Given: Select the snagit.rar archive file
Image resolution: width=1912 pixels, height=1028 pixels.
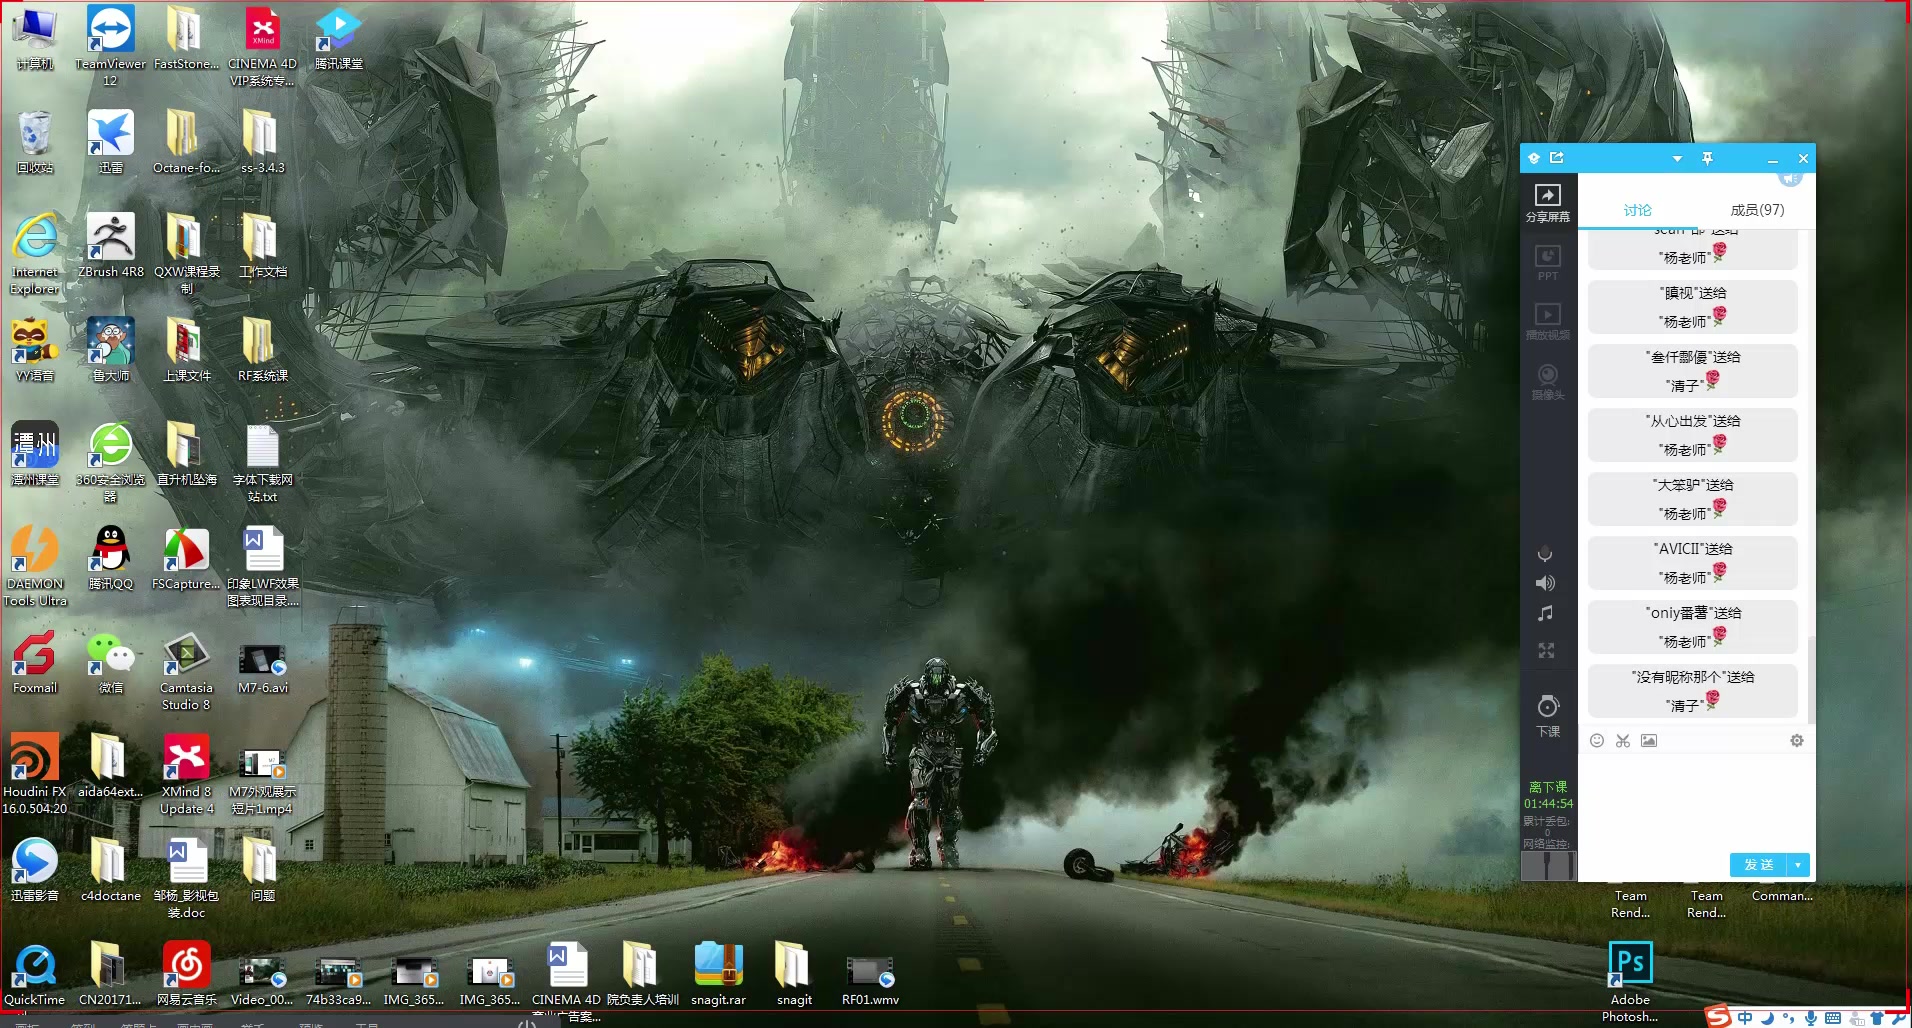Looking at the screenshot, I should (718, 973).
